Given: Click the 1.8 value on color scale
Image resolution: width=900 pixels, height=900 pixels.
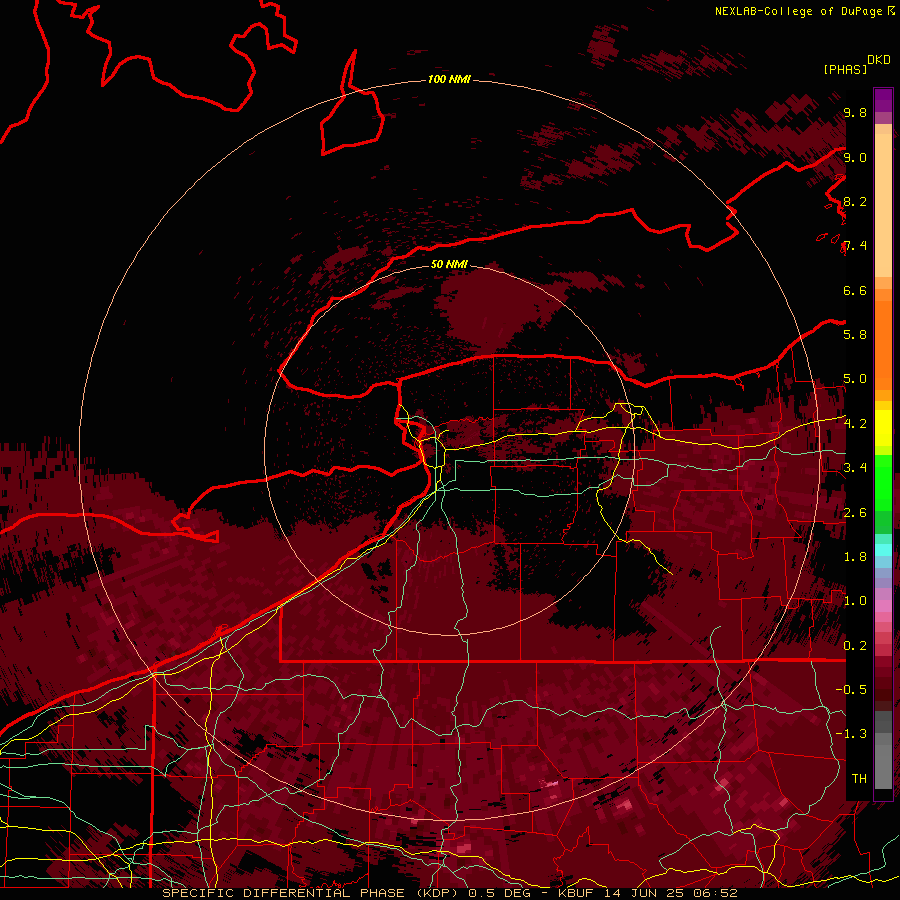Looking at the screenshot, I should 855,557.
